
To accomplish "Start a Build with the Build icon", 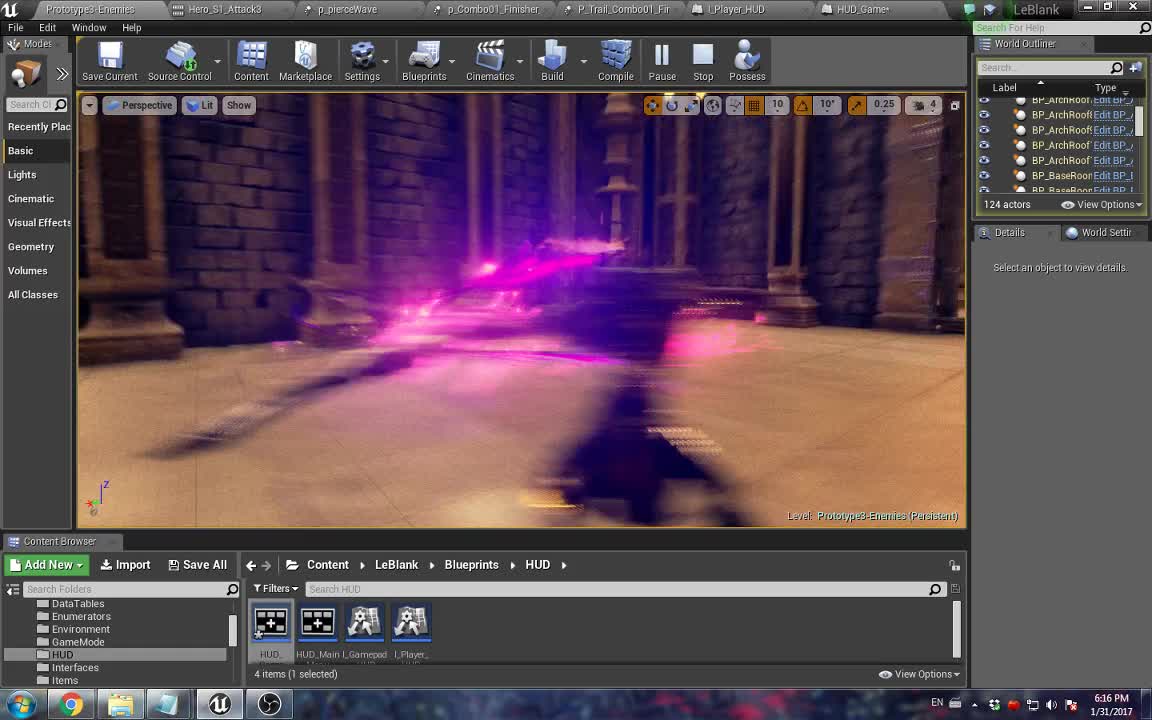I will 551,60.
